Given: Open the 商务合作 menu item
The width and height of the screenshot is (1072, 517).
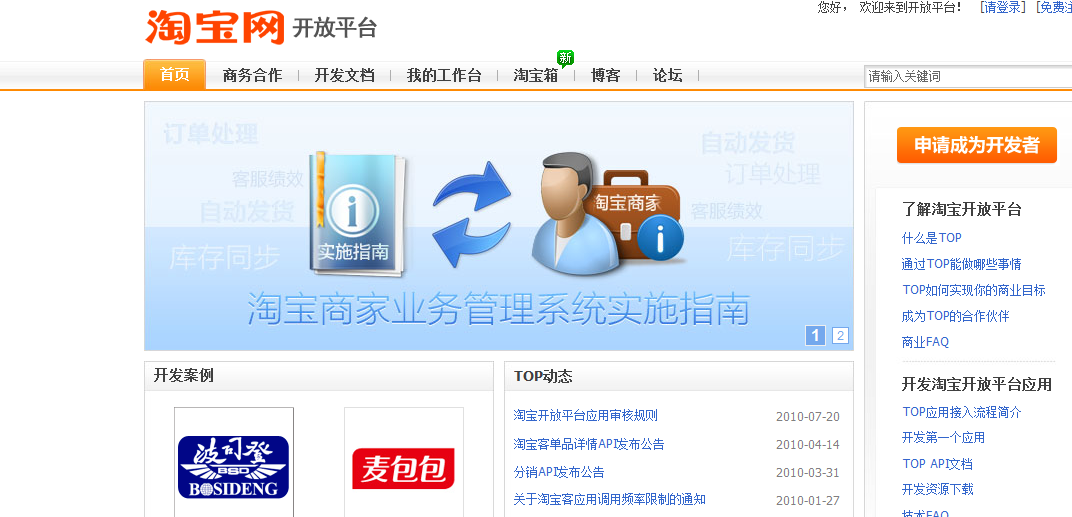Looking at the screenshot, I should (x=252, y=76).
